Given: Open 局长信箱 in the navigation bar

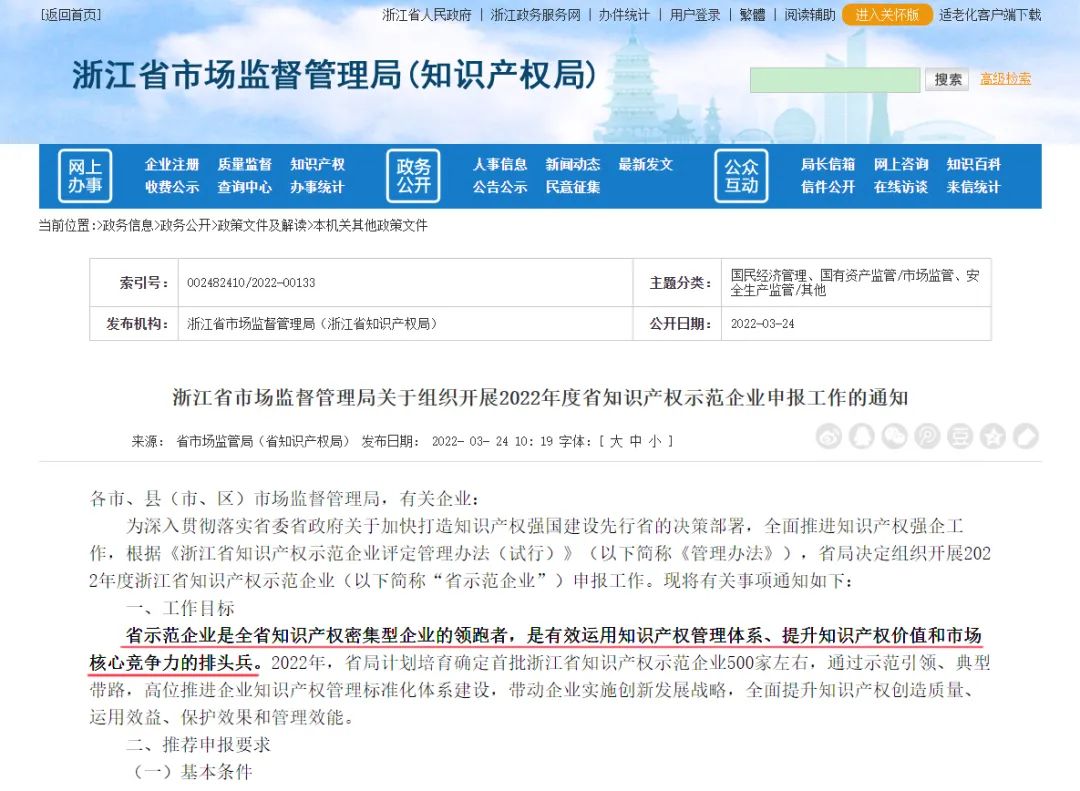Looking at the screenshot, I should [828, 164].
